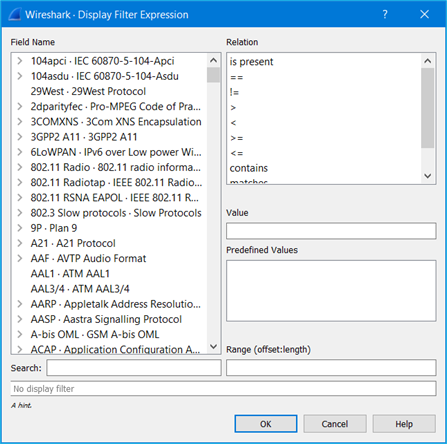Viewport: 447px width, 444px height.
Task: Click the question mark help icon in title bar
Action: pyautogui.click(x=385, y=14)
